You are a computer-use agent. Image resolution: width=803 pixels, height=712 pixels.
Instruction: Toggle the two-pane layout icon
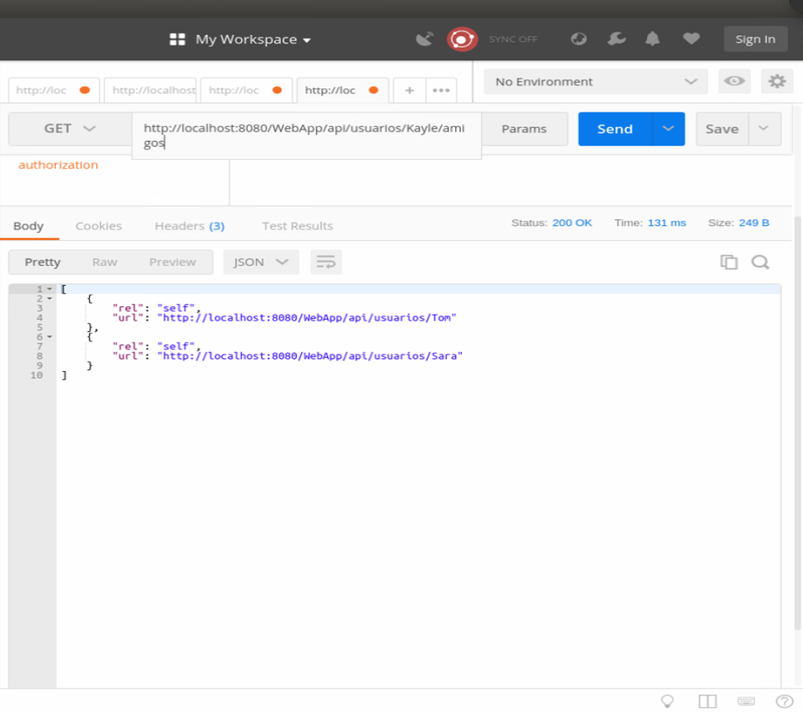tap(707, 701)
